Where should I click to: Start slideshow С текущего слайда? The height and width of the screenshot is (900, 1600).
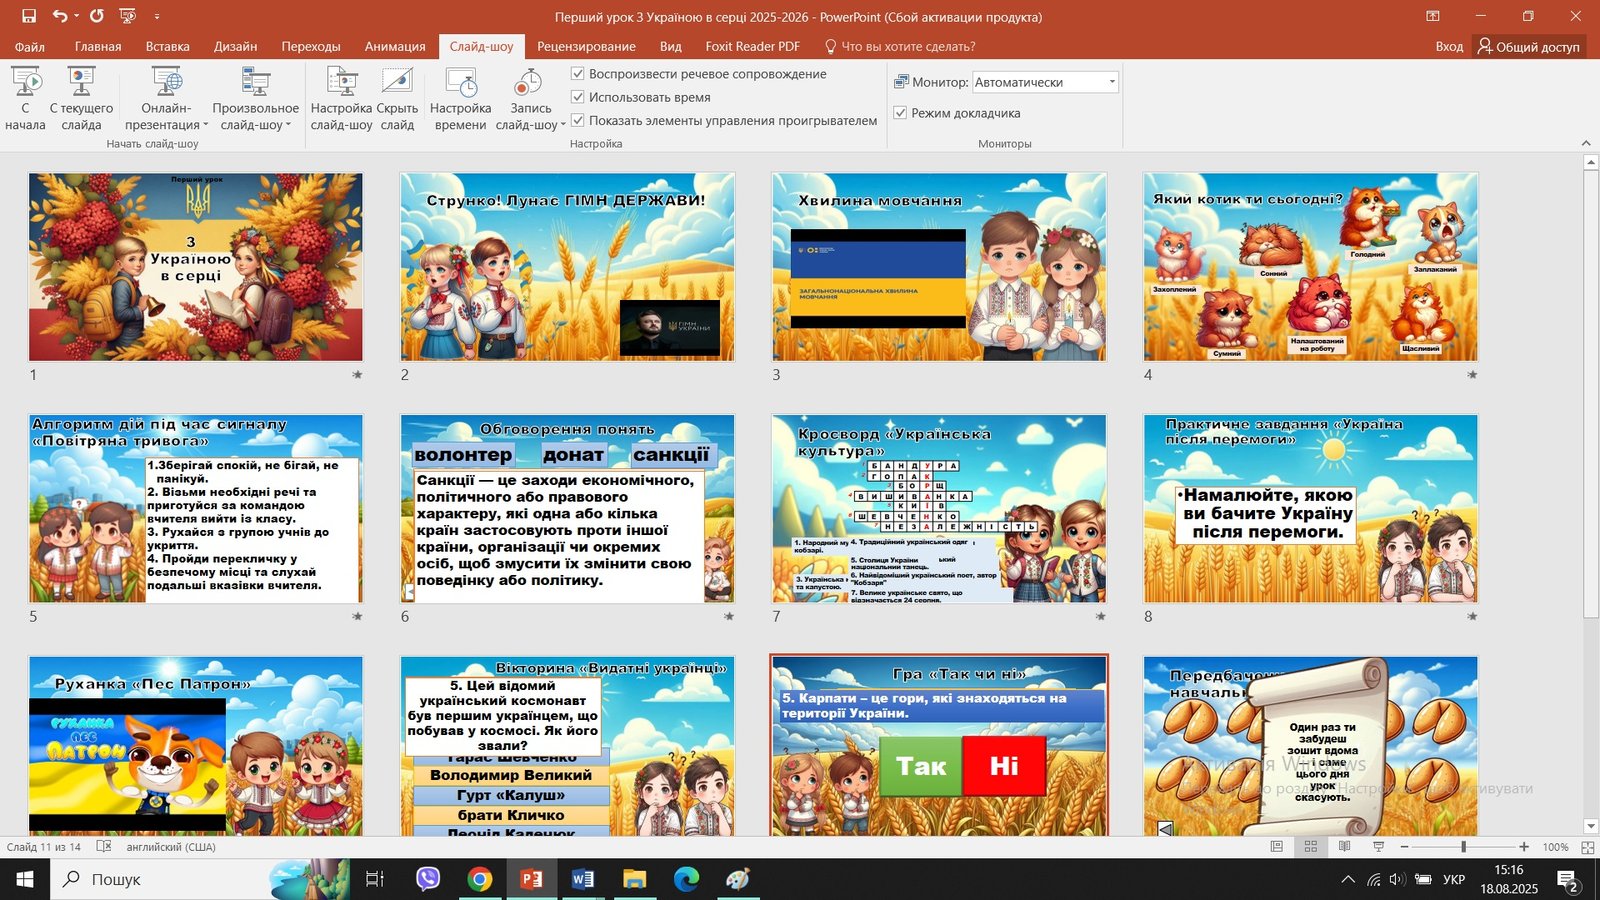coord(81,98)
